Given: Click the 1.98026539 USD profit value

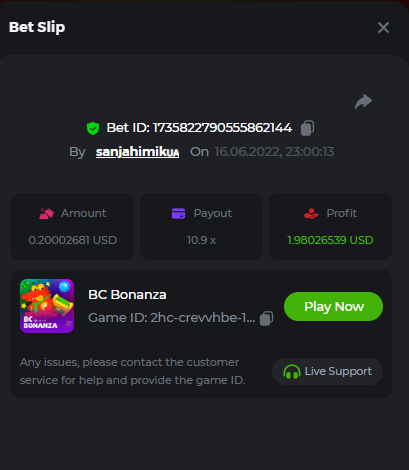Looking at the screenshot, I should point(330,240).
